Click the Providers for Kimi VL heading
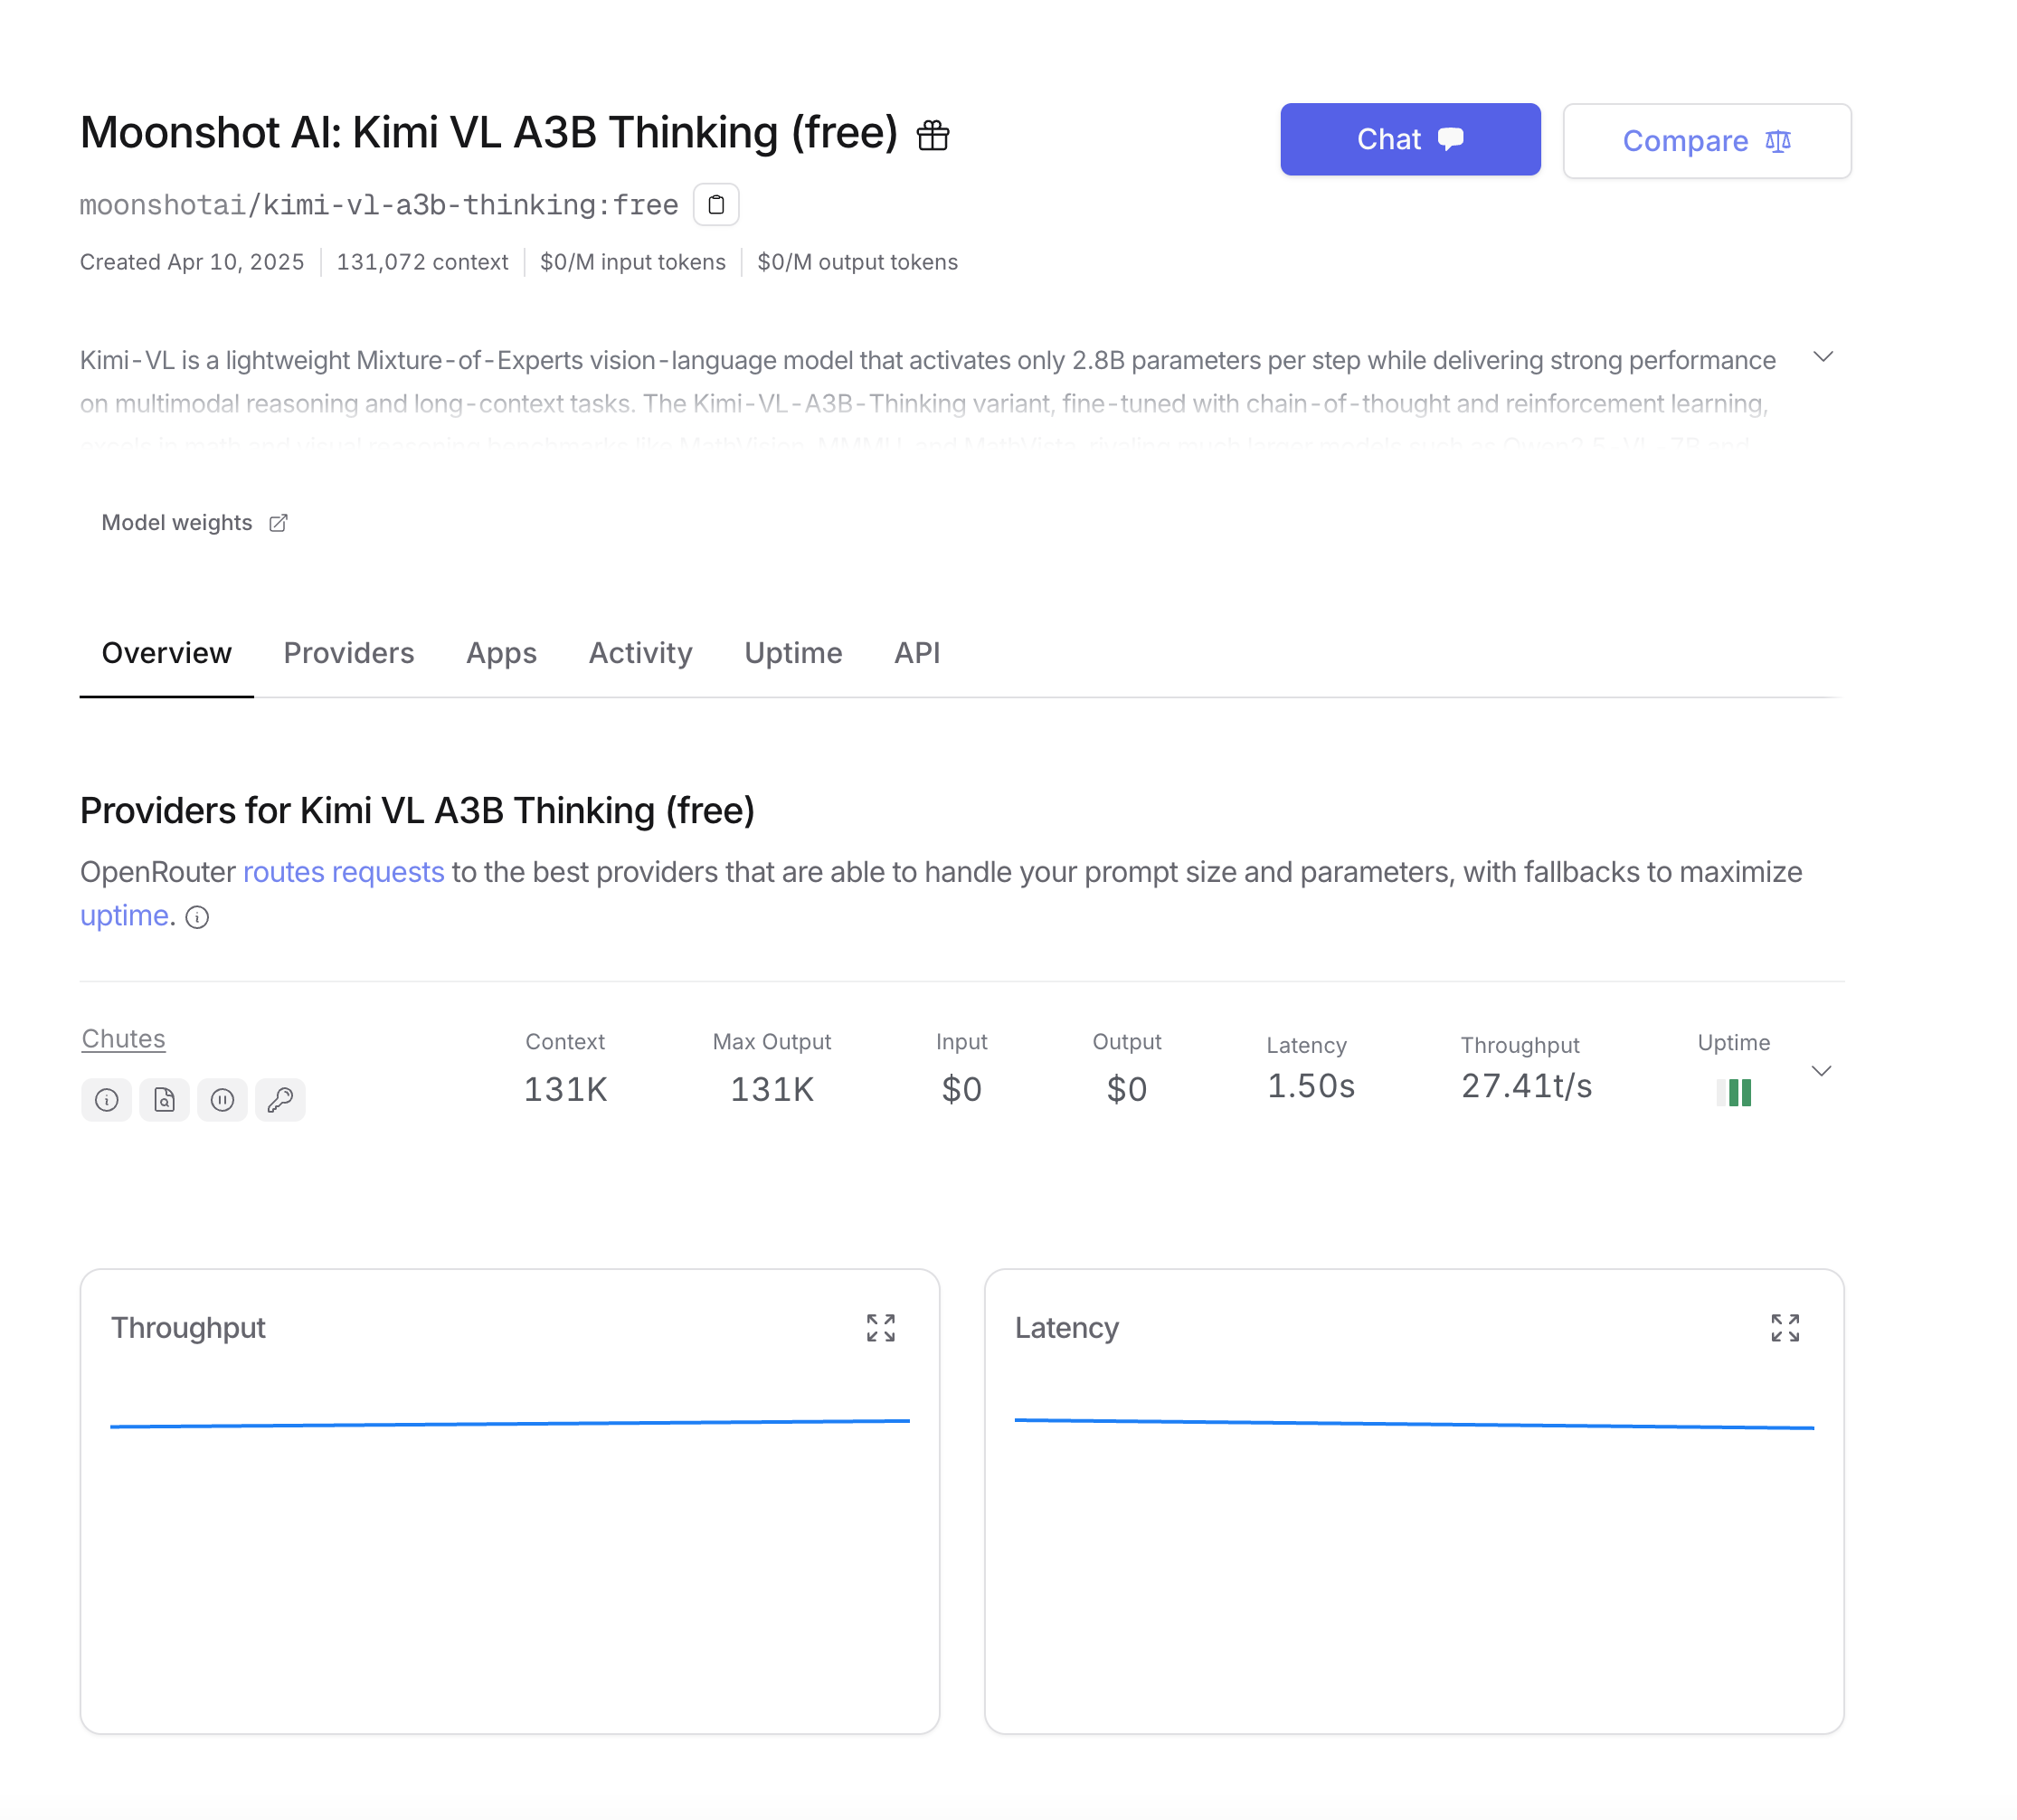This screenshot has height=1820, width=2017. pyautogui.click(x=417, y=811)
